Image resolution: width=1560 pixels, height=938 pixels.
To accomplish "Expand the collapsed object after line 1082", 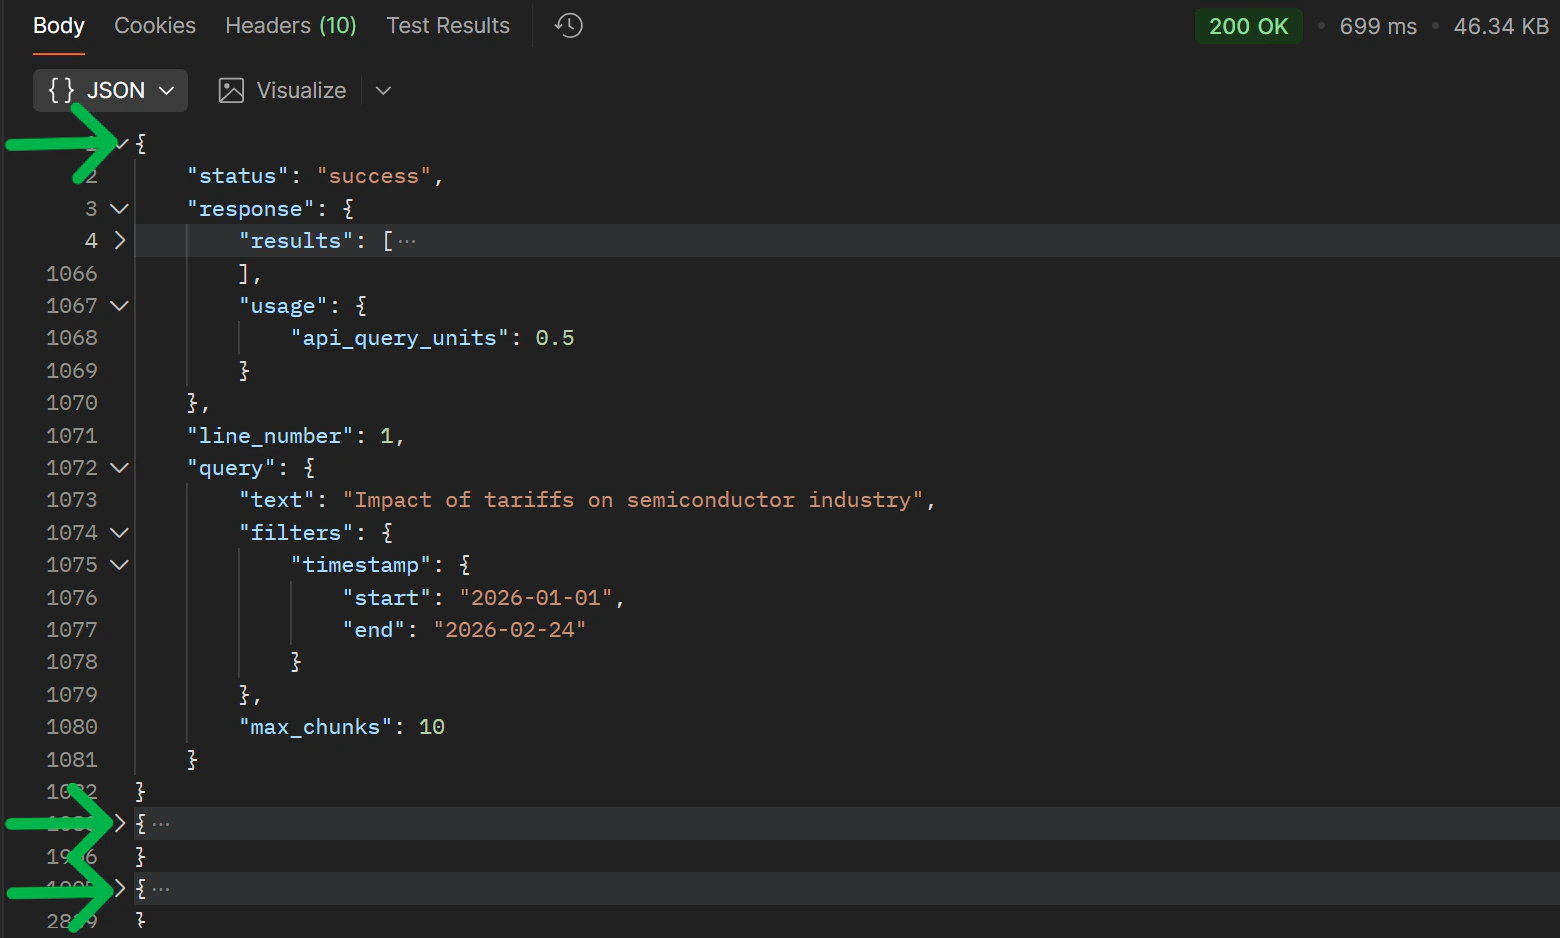I will (x=119, y=822).
